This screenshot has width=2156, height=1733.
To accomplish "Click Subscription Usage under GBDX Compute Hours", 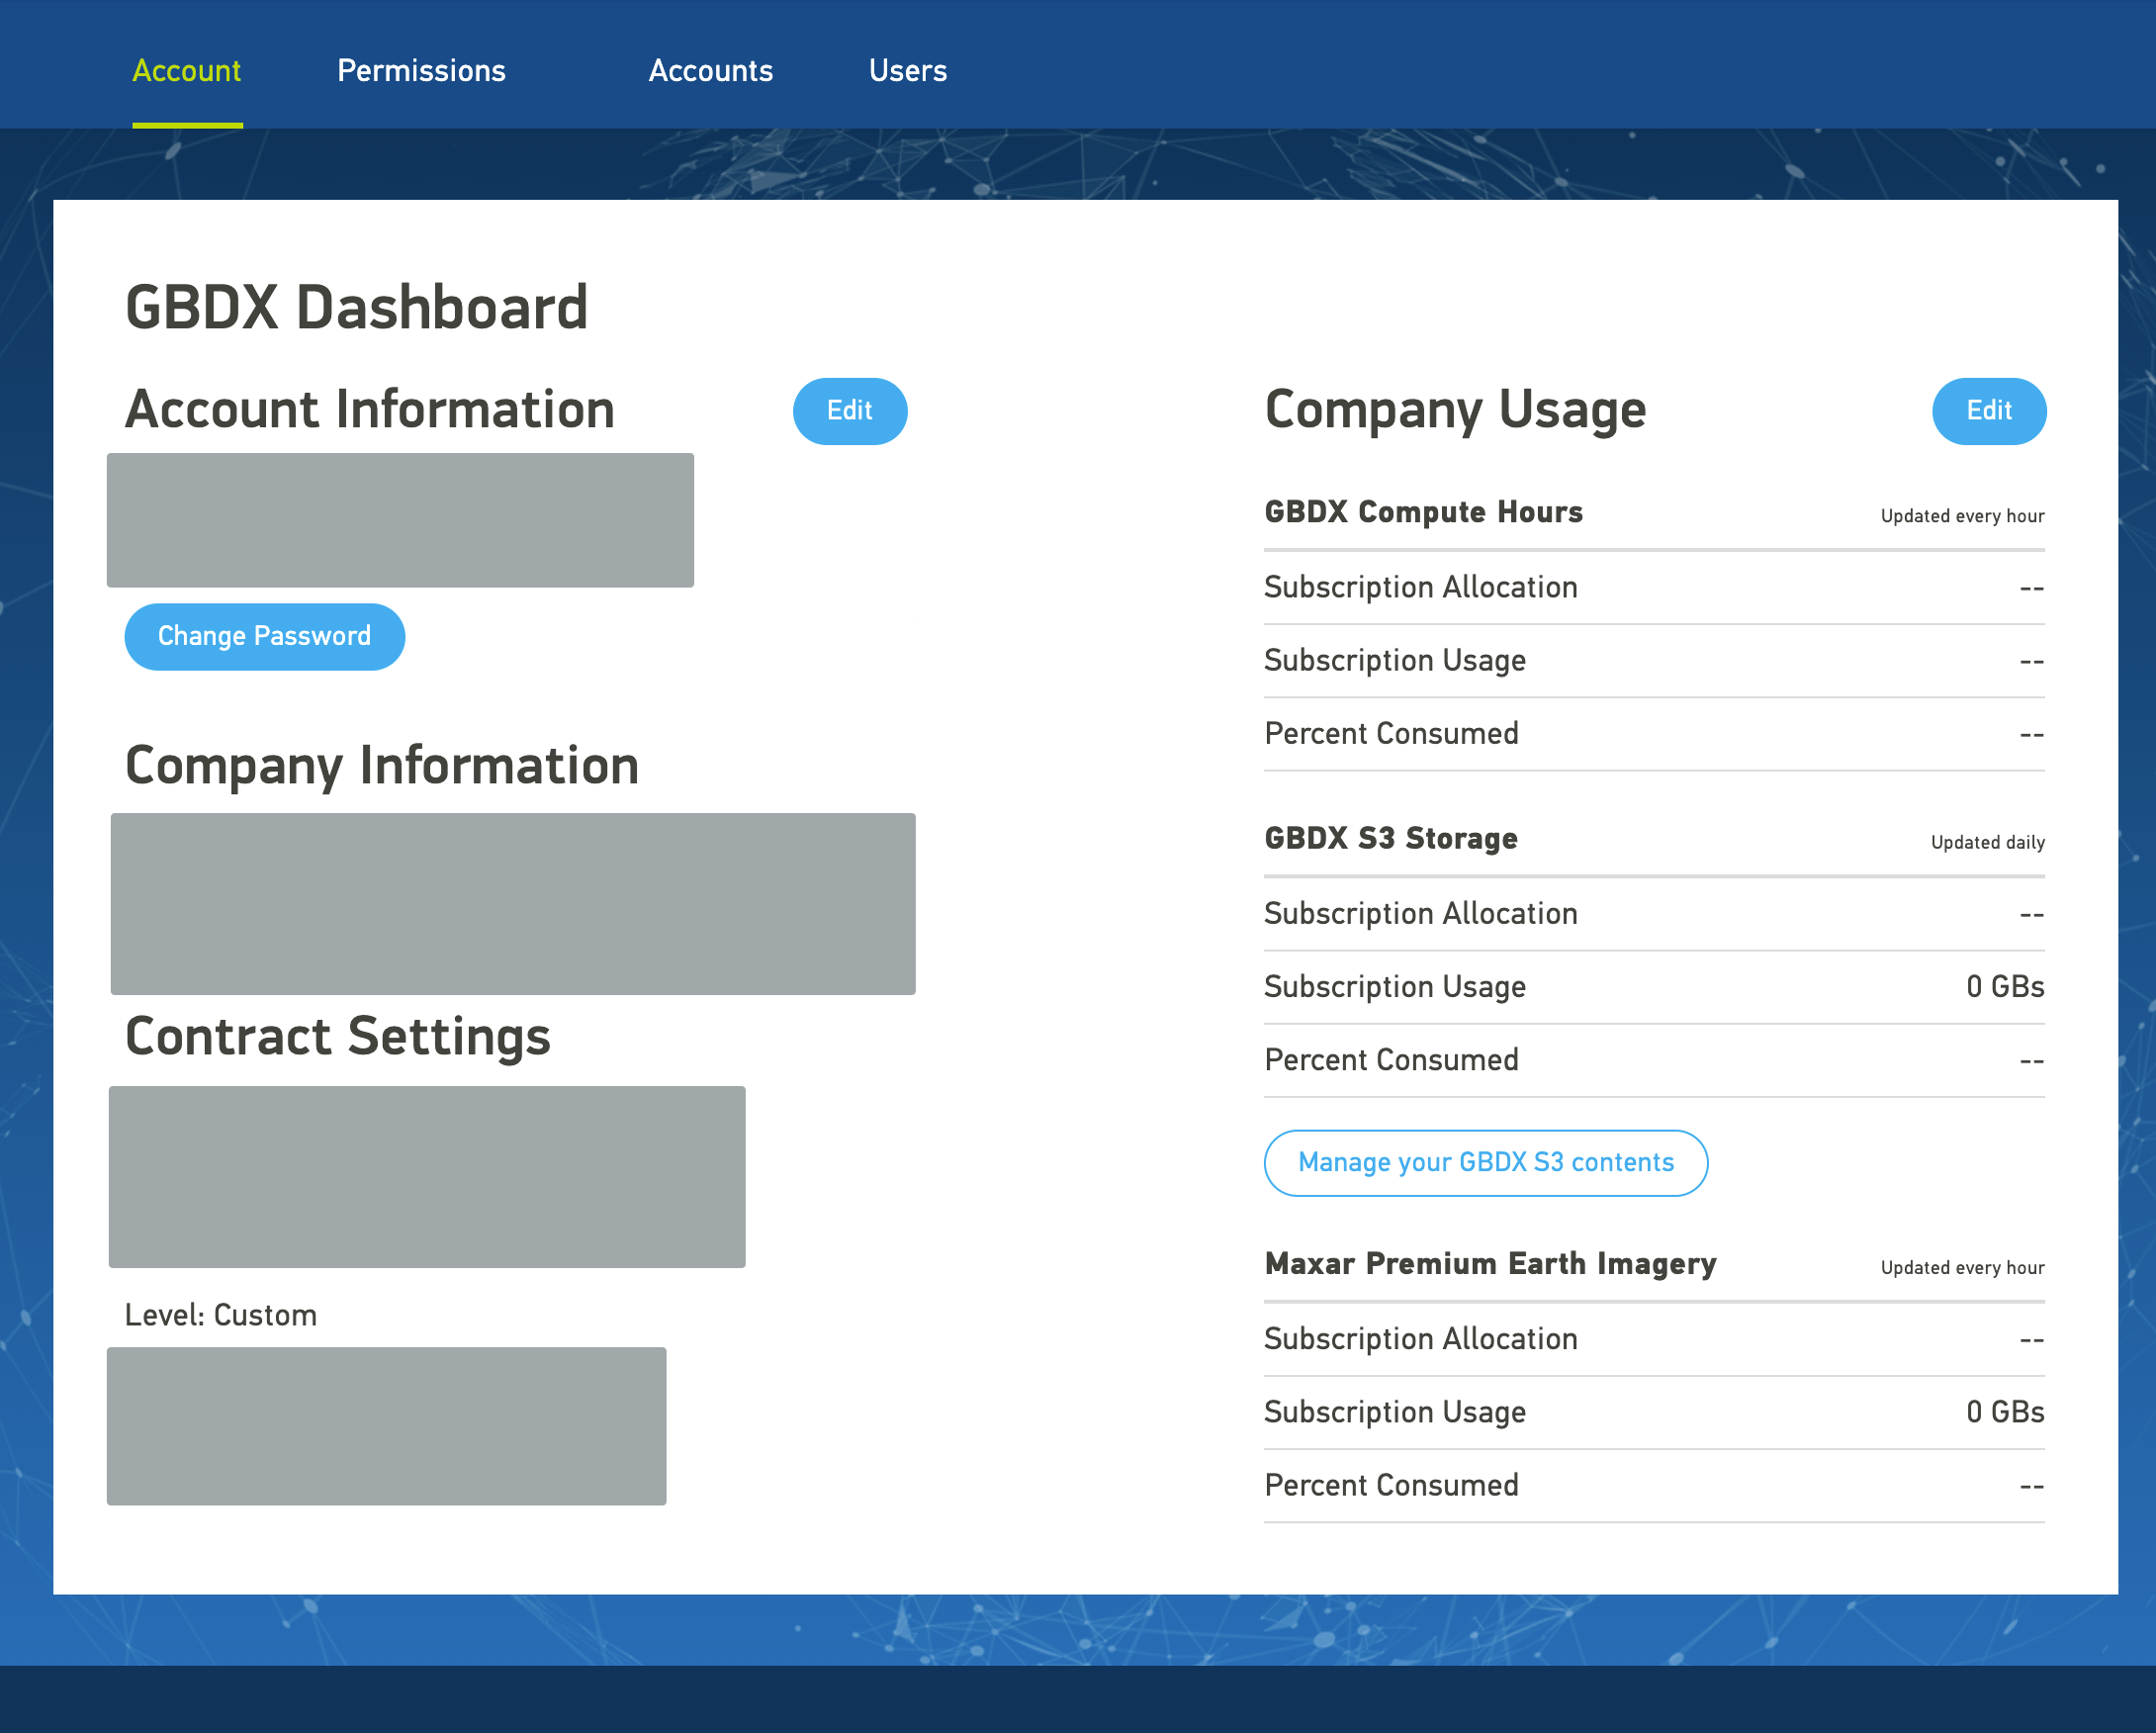I will coord(1395,661).
